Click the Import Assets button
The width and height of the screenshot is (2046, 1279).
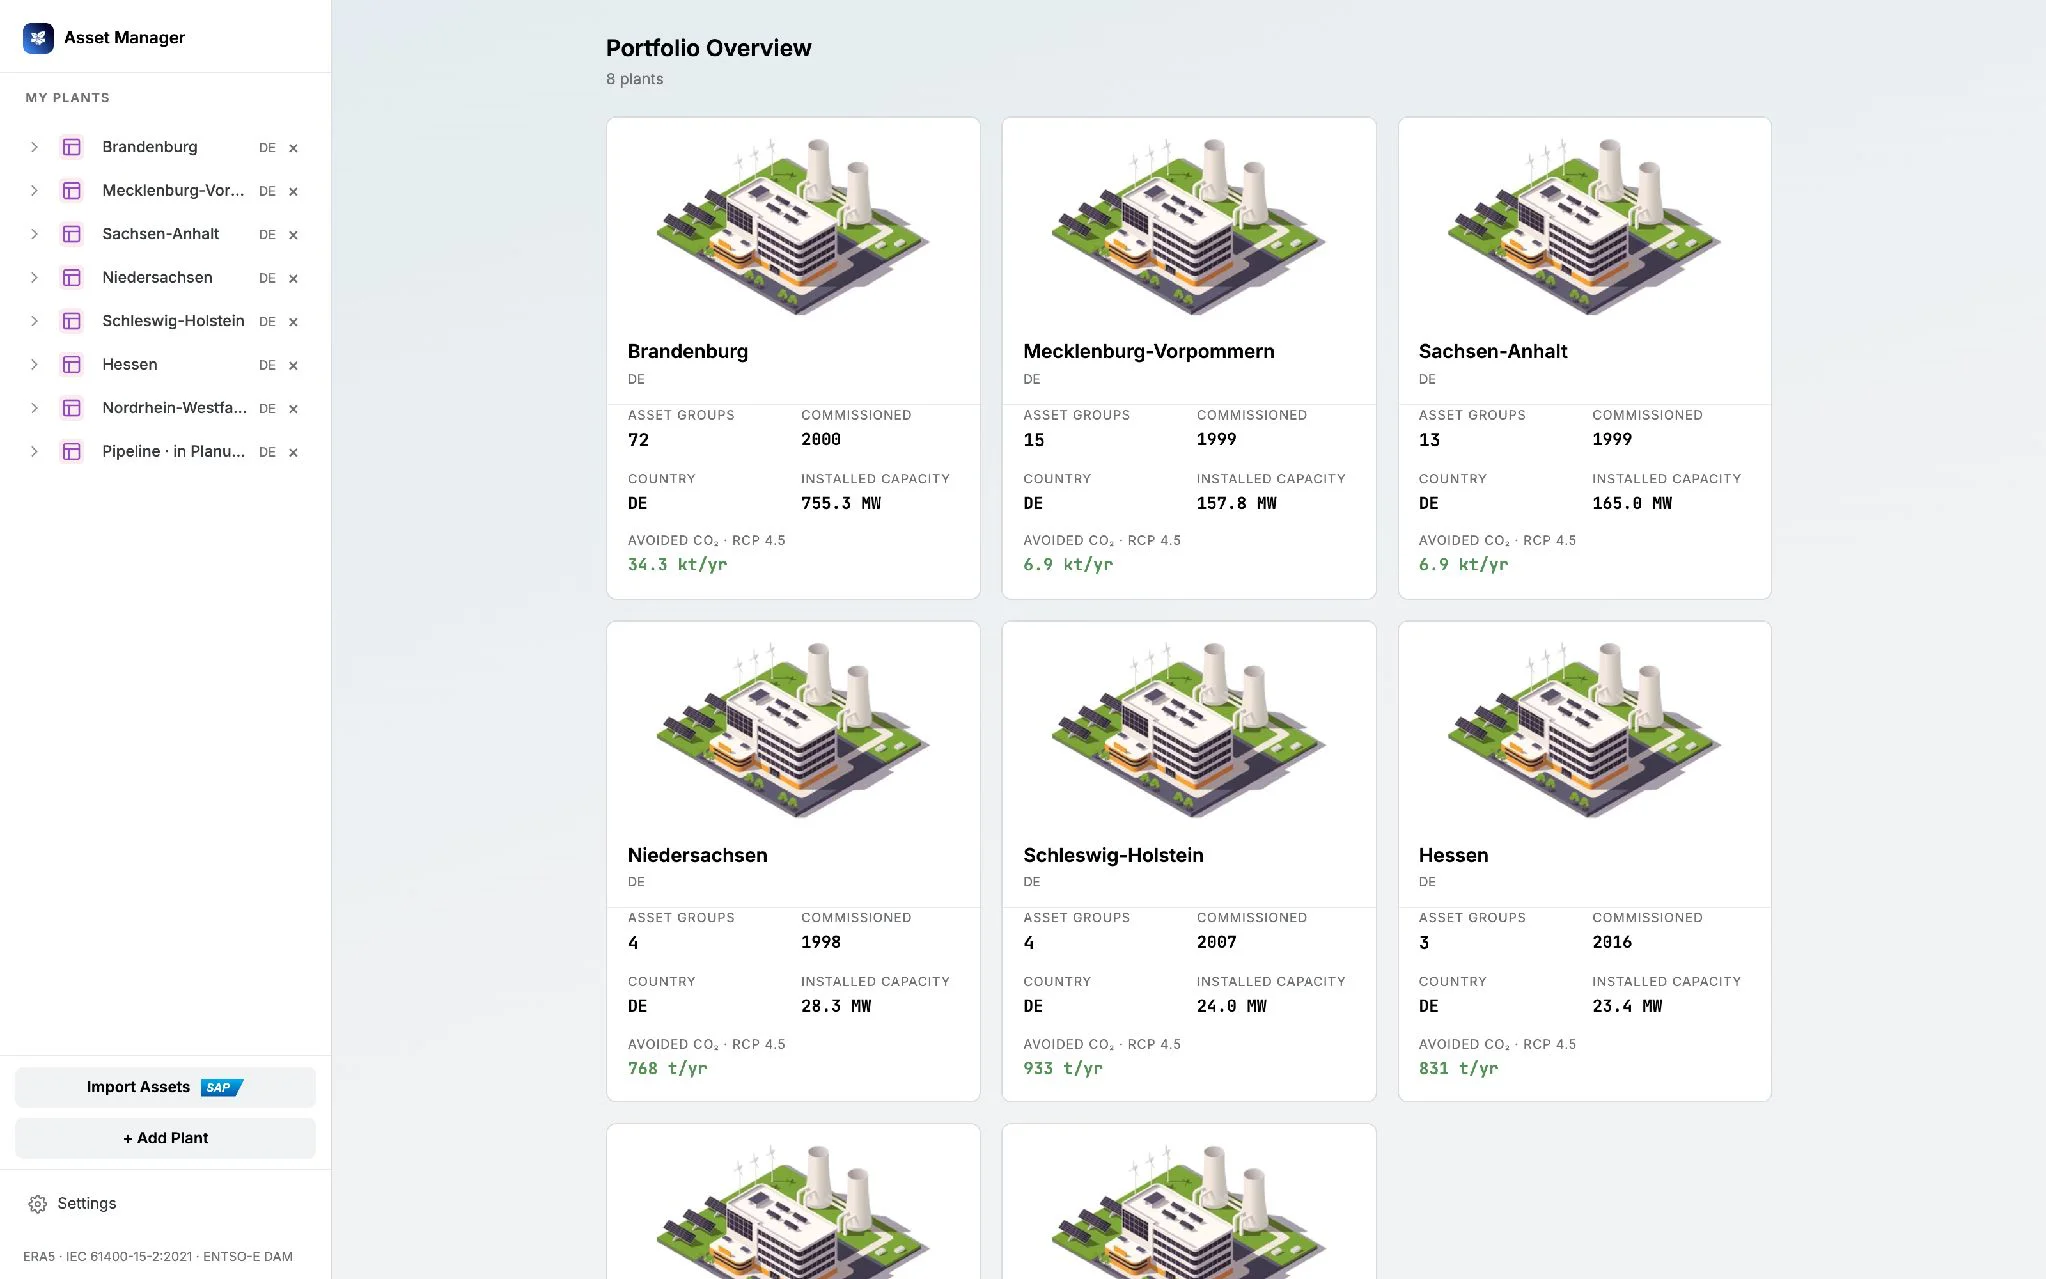pos(165,1087)
